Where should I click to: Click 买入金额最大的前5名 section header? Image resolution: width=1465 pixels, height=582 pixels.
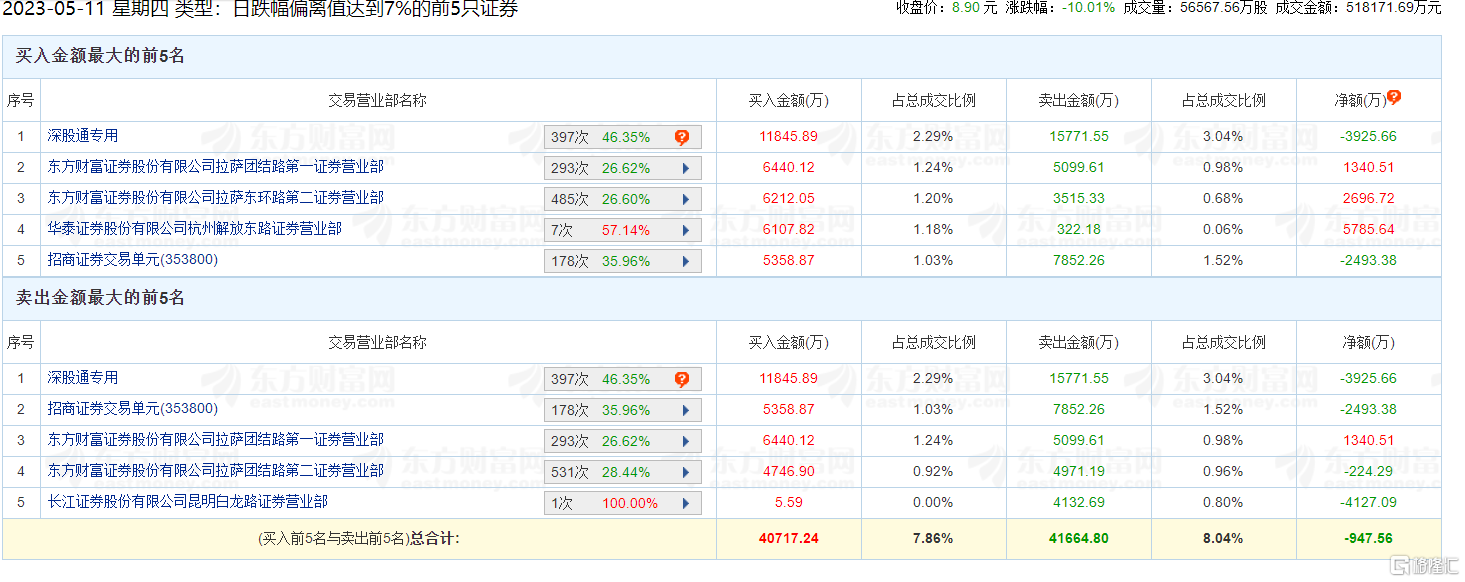click(x=100, y=56)
